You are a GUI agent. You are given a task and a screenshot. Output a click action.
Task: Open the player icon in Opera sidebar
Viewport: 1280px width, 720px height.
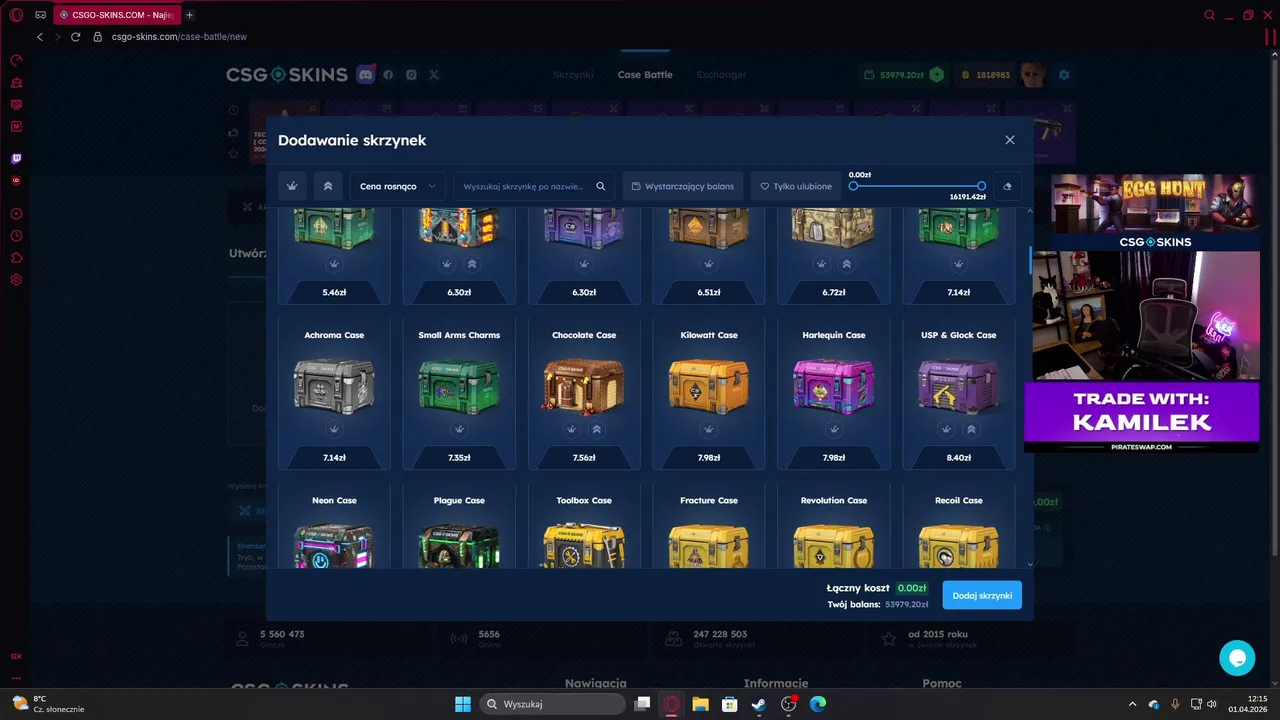click(x=16, y=214)
